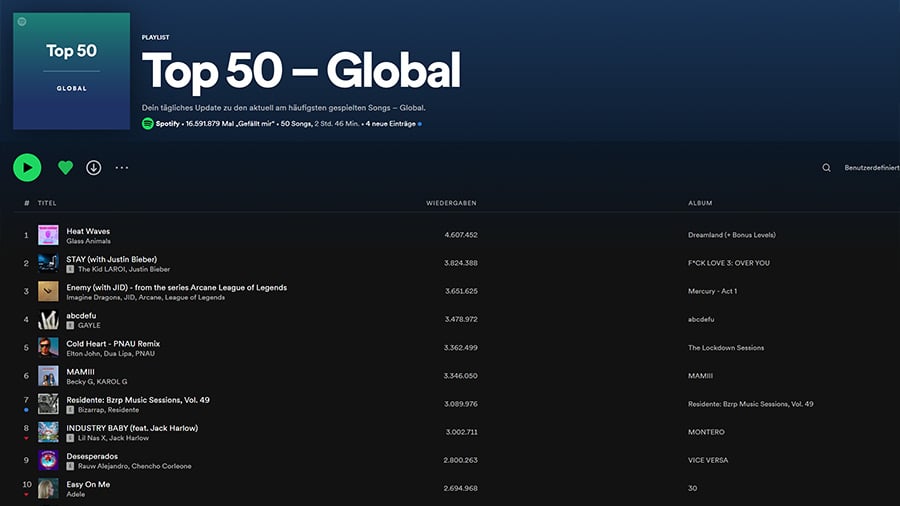
Task: Click the explicit badge on the STAY row
Action: pos(70,269)
